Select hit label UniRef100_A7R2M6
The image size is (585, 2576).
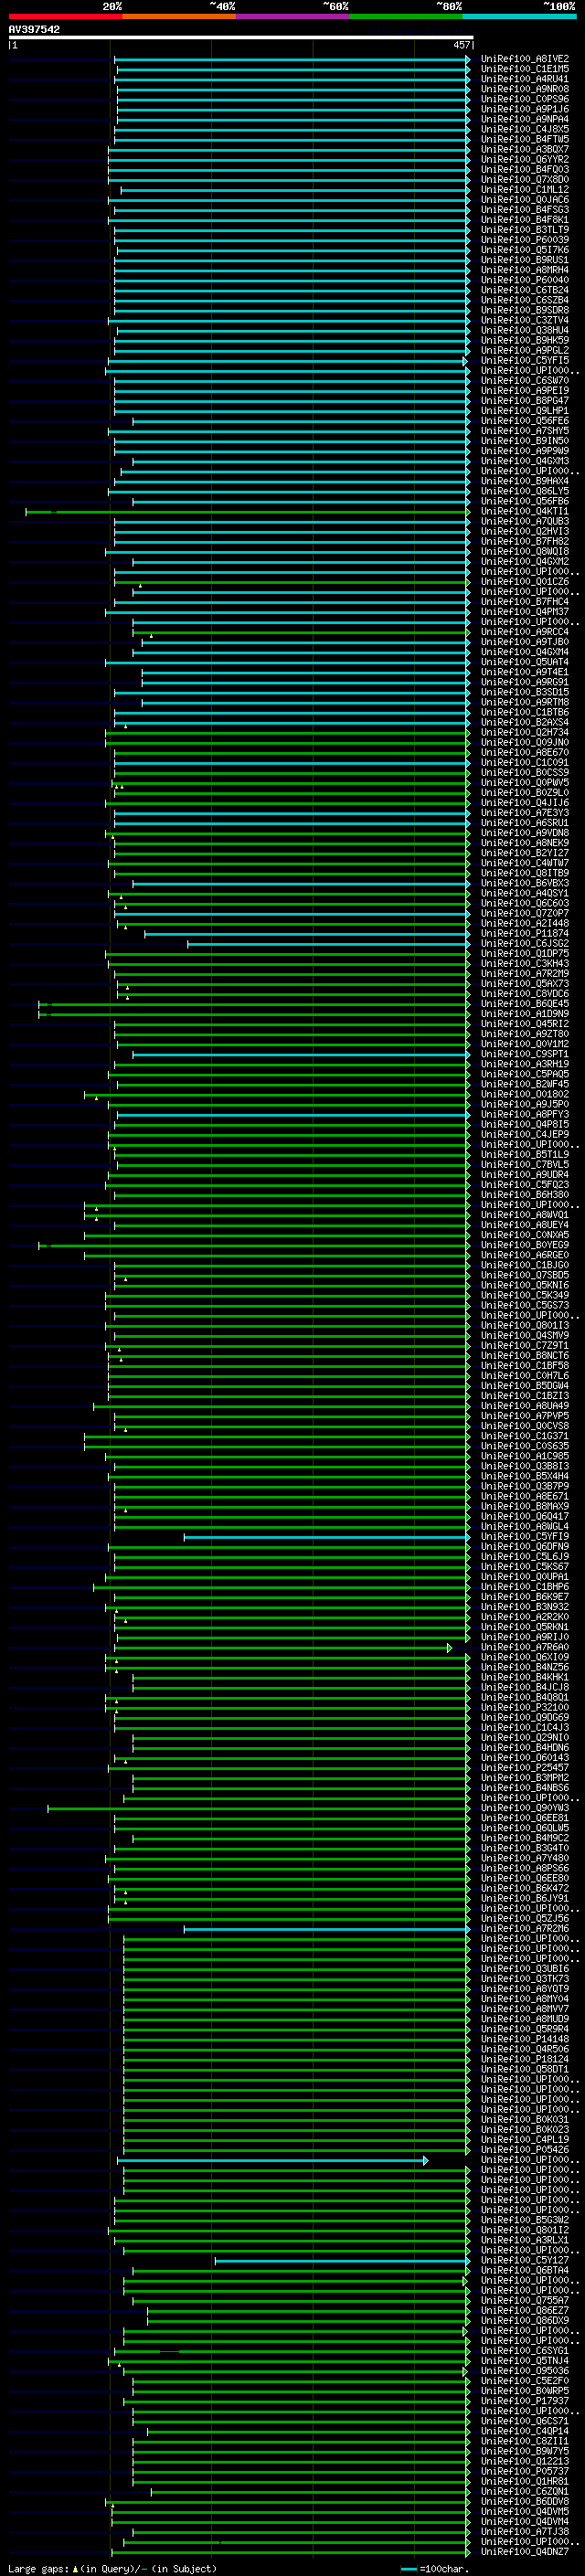525,1928
